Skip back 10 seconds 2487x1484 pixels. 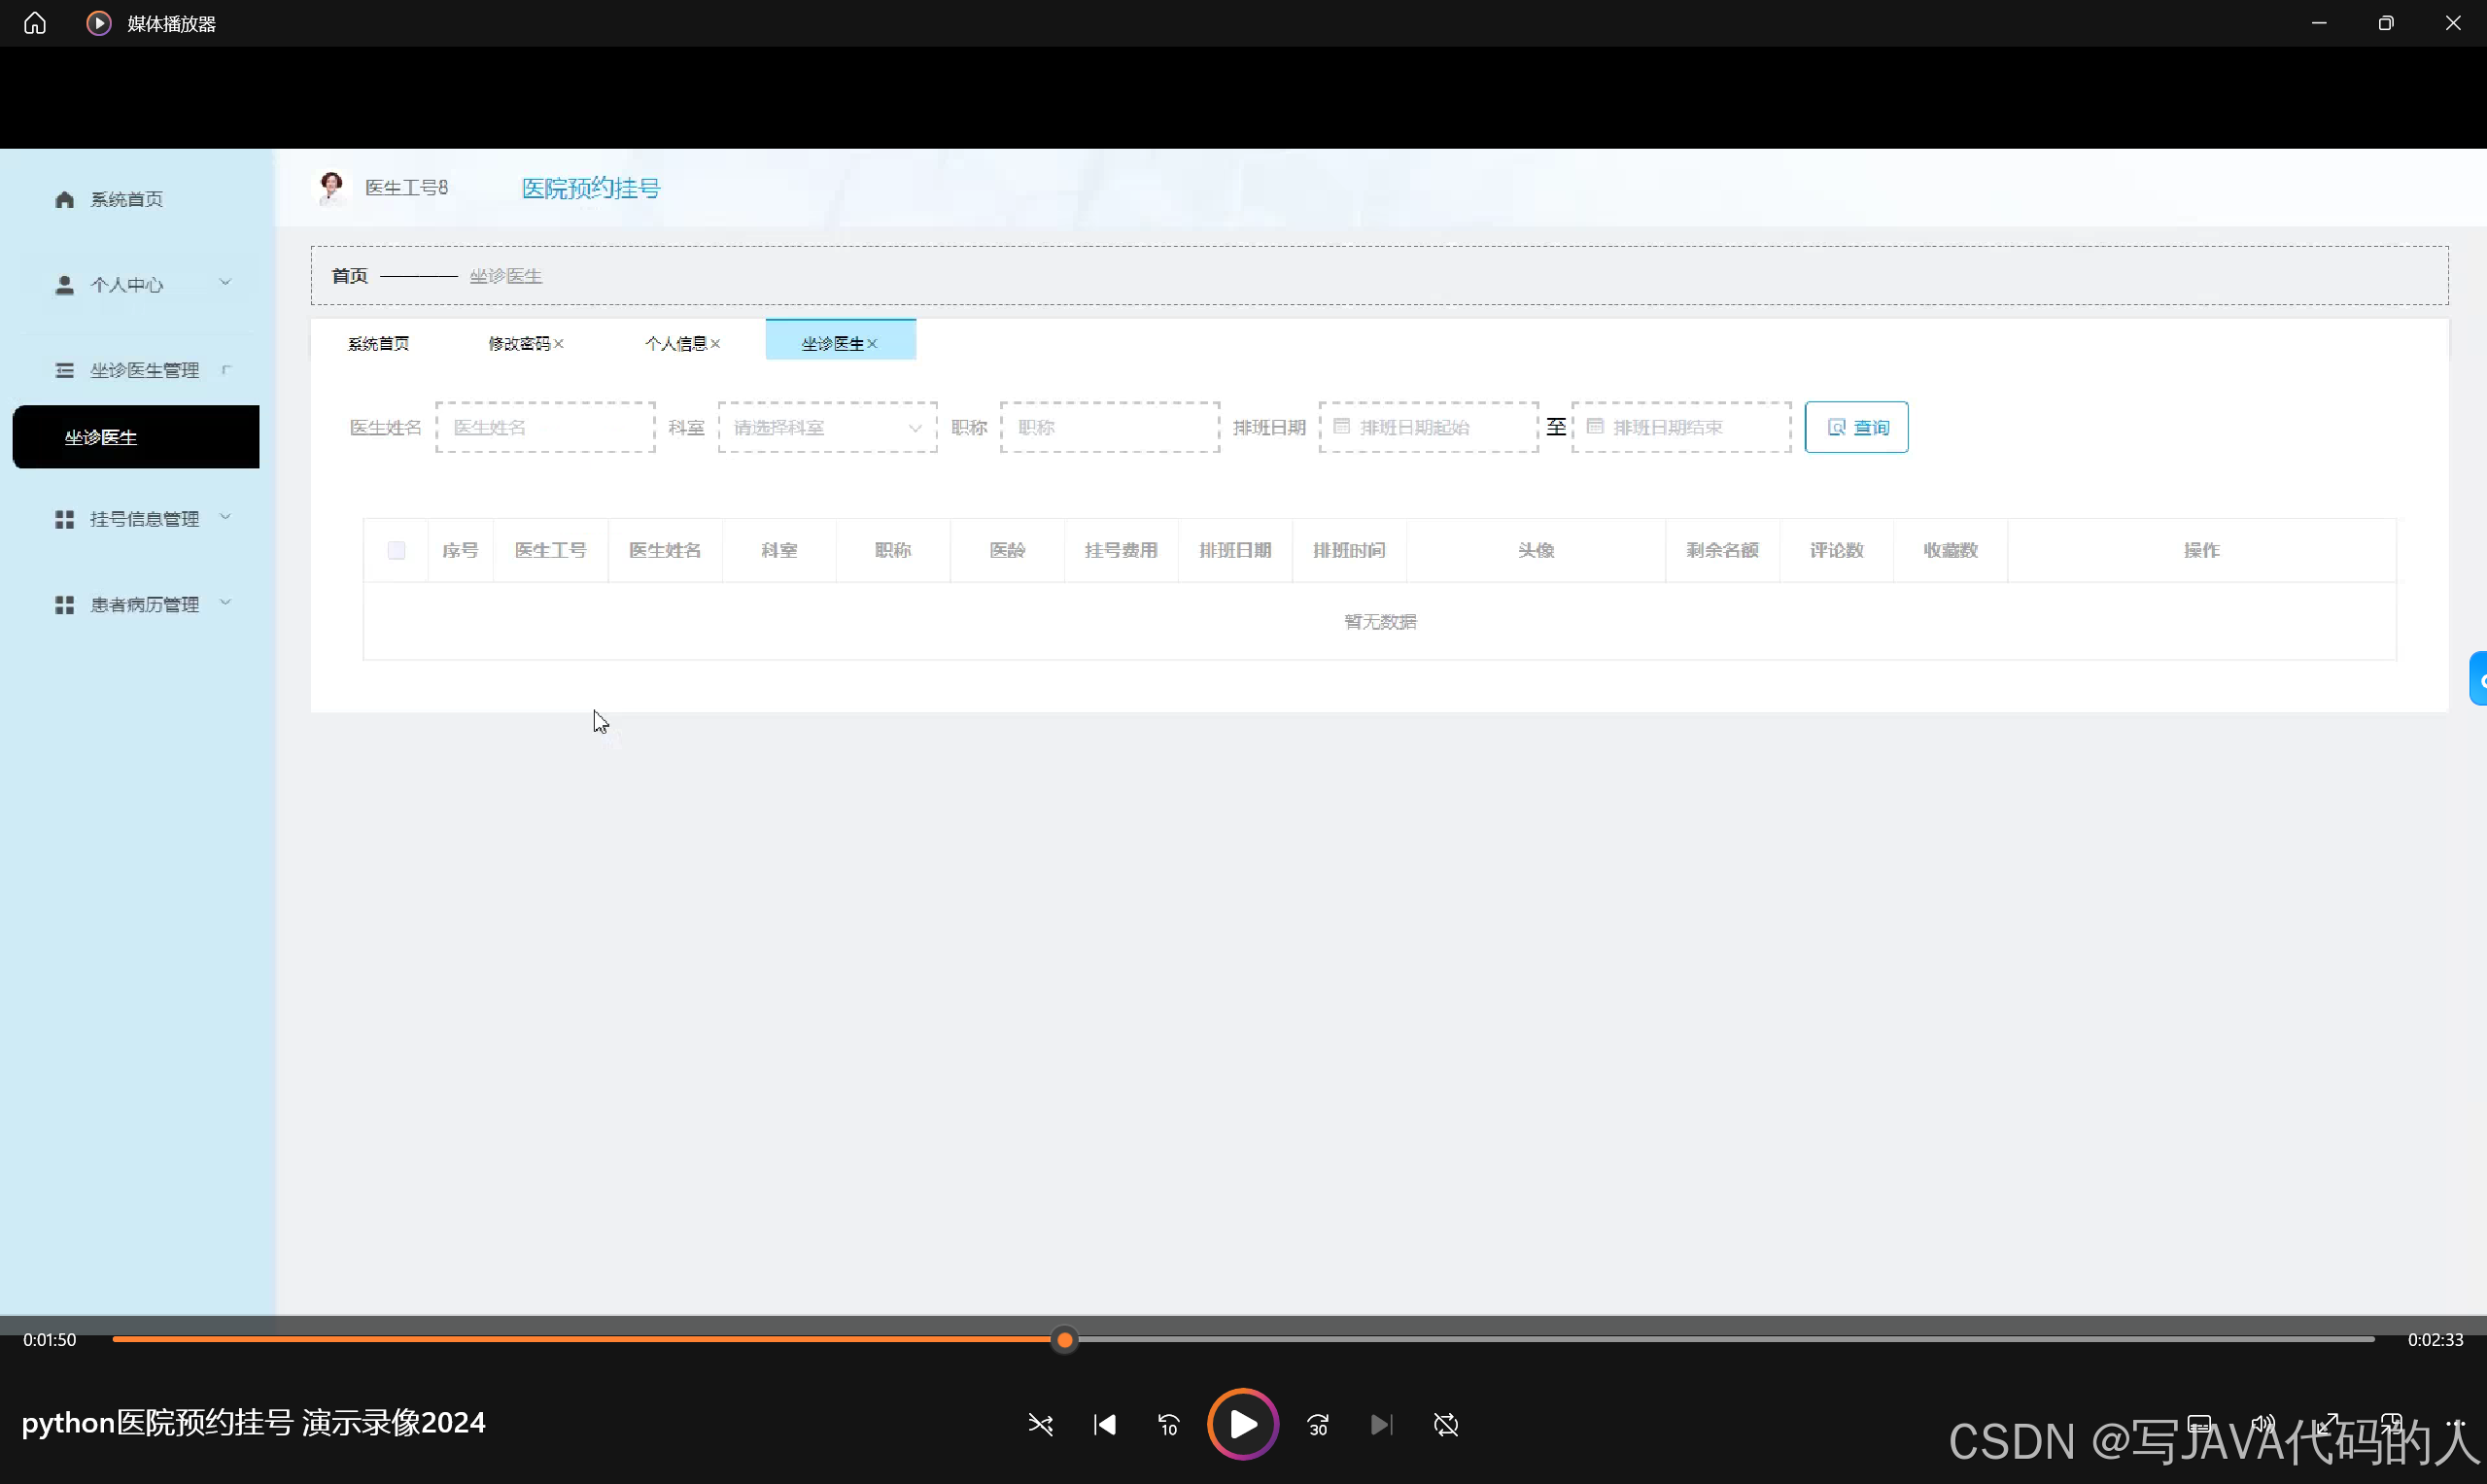(1168, 1424)
